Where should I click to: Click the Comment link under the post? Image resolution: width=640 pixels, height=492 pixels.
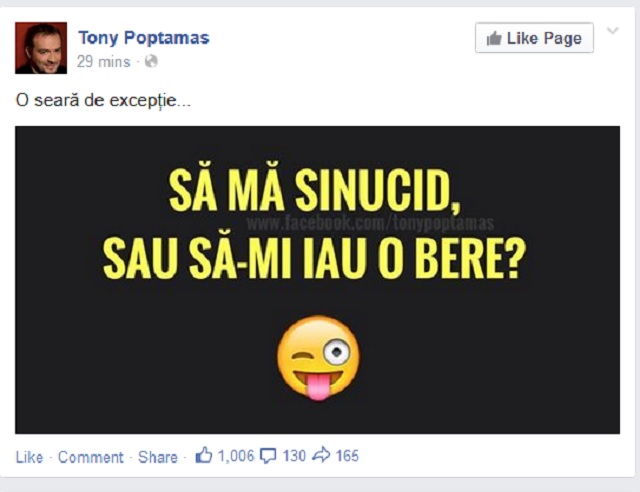click(90, 457)
